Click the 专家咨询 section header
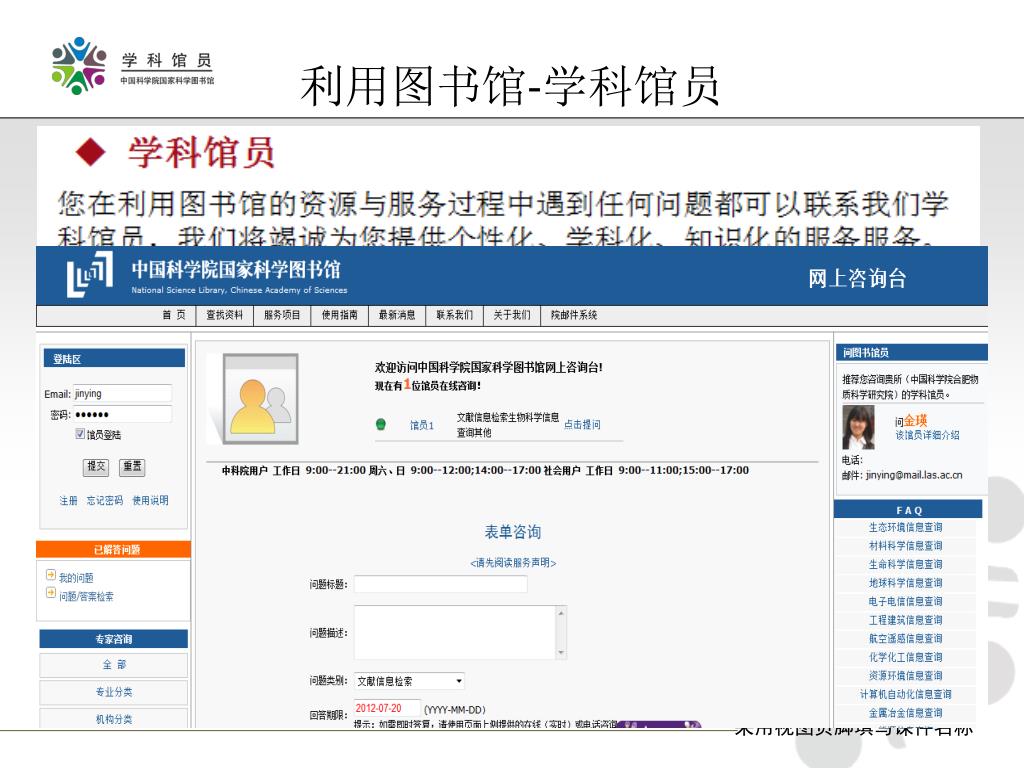Image resolution: width=1024 pixels, height=768 pixels. (x=114, y=639)
